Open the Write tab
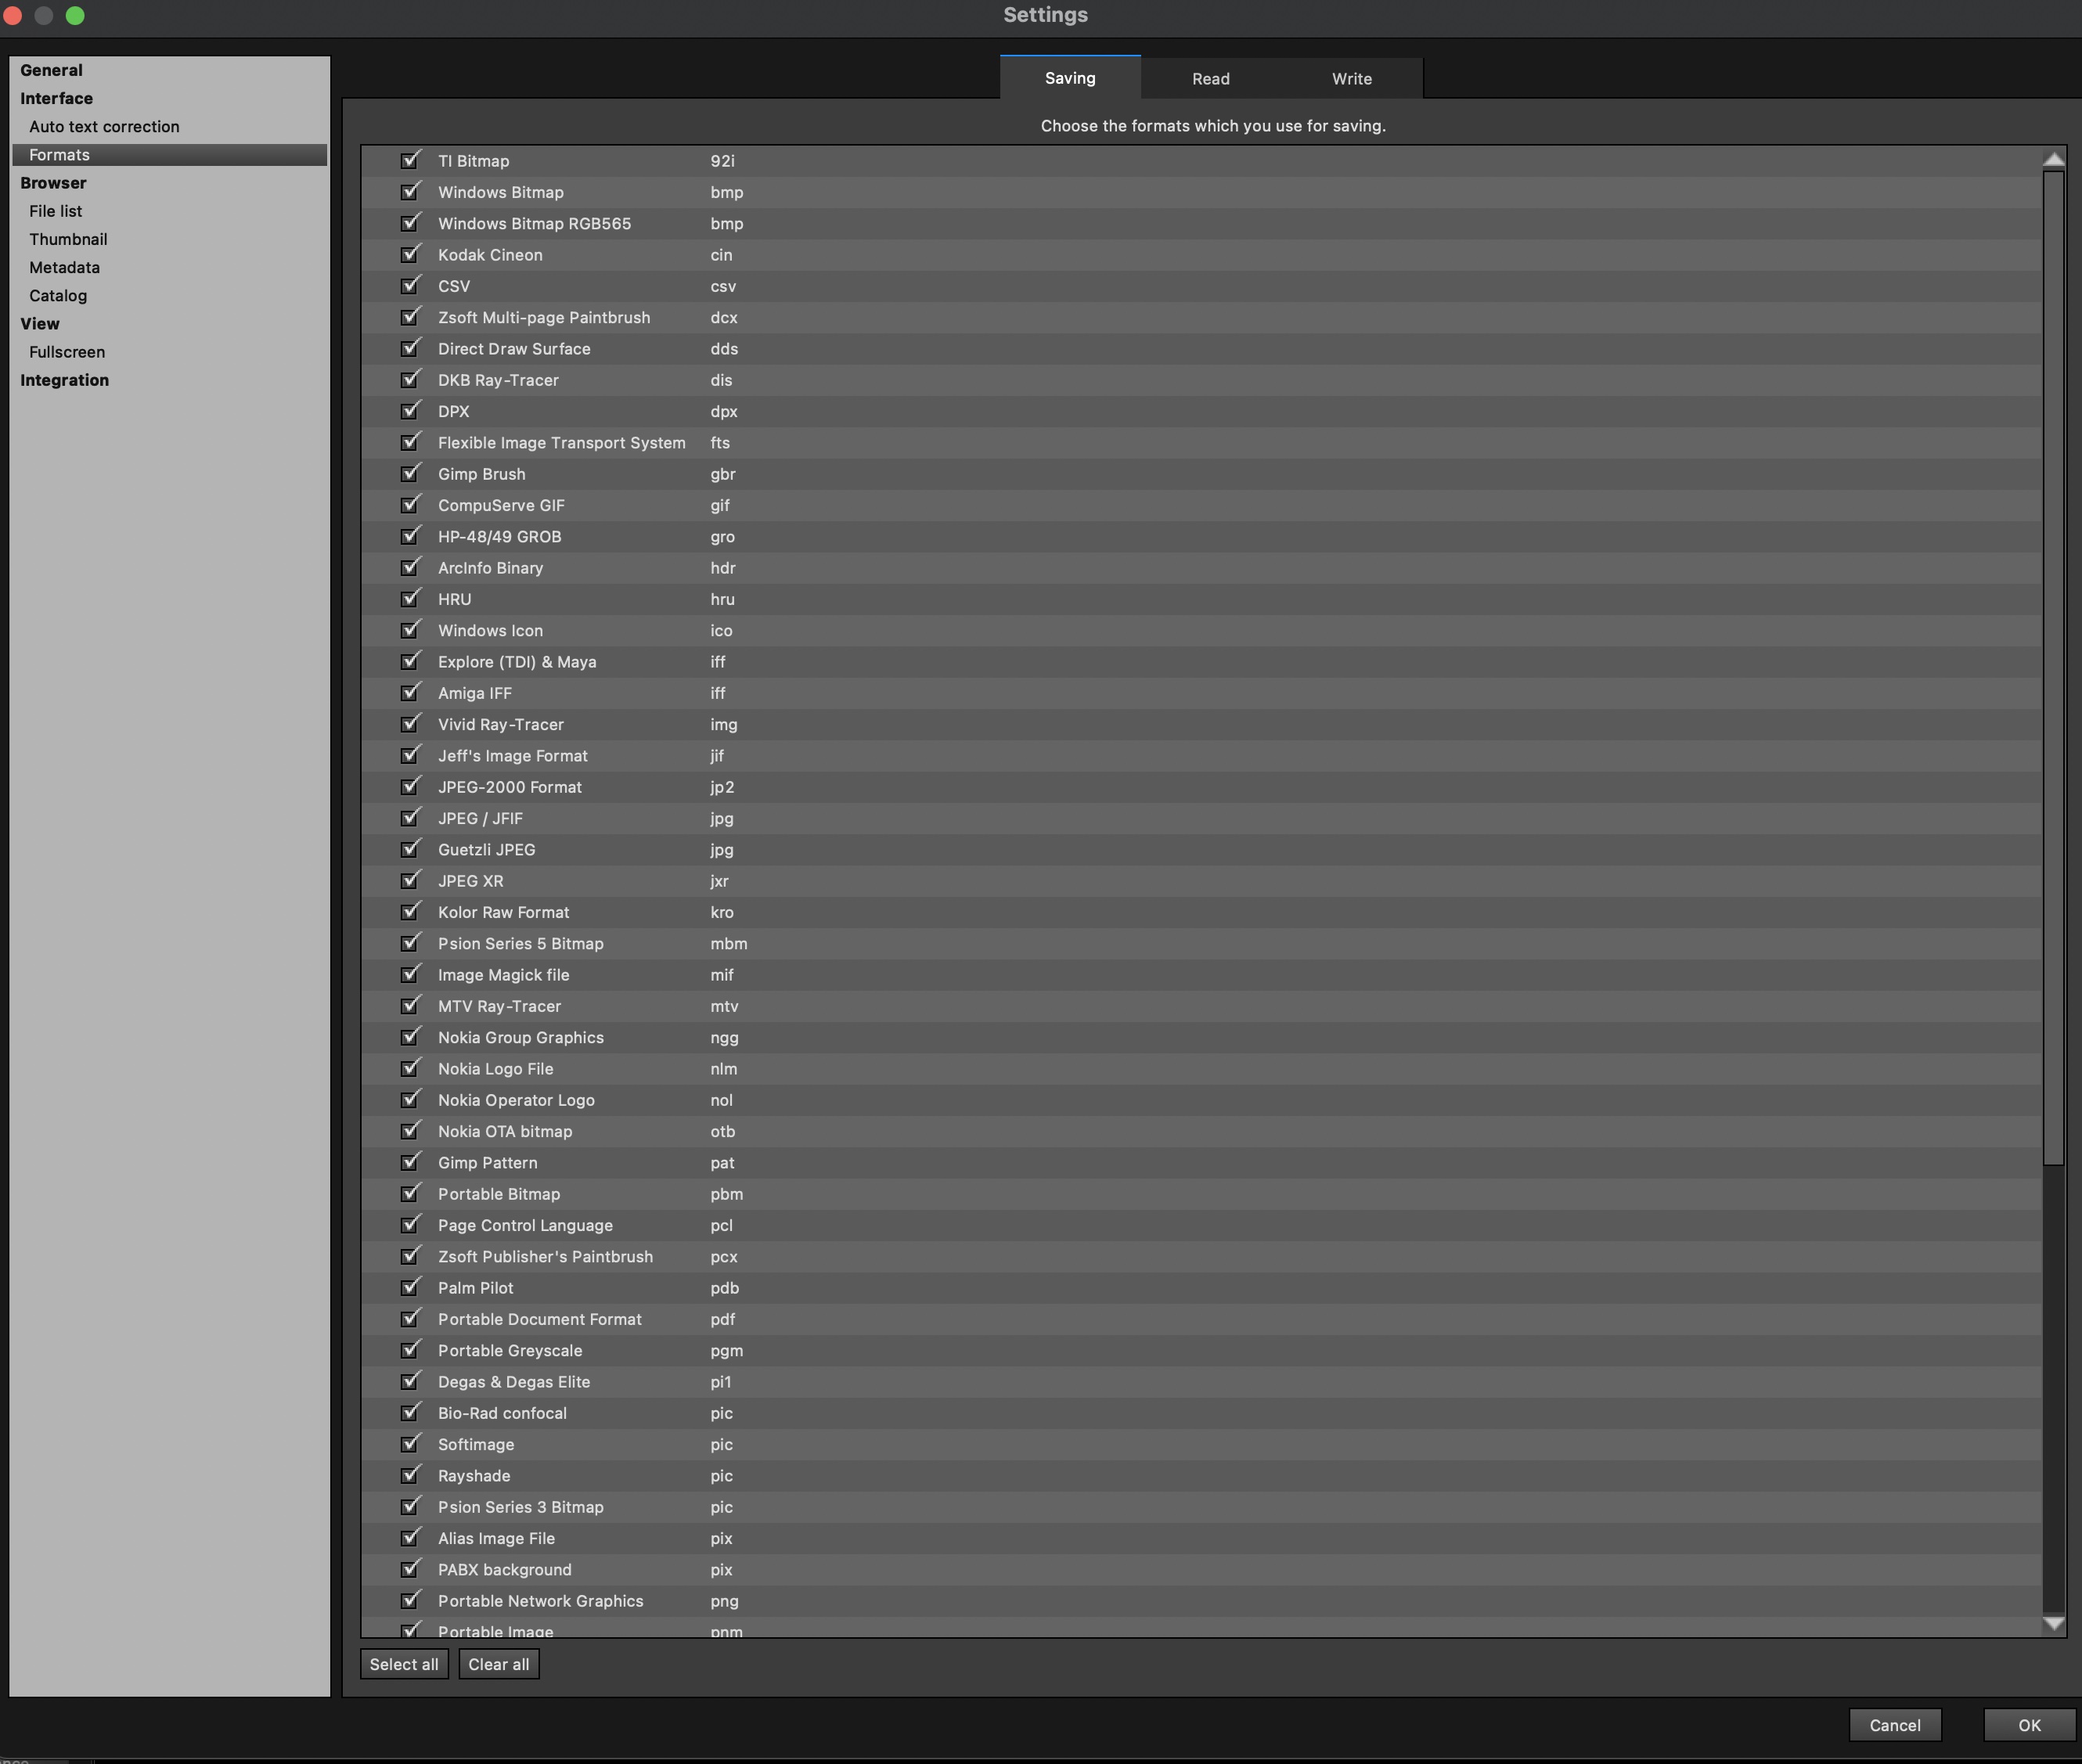The width and height of the screenshot is (2082, 1764). pos(1351,79)
